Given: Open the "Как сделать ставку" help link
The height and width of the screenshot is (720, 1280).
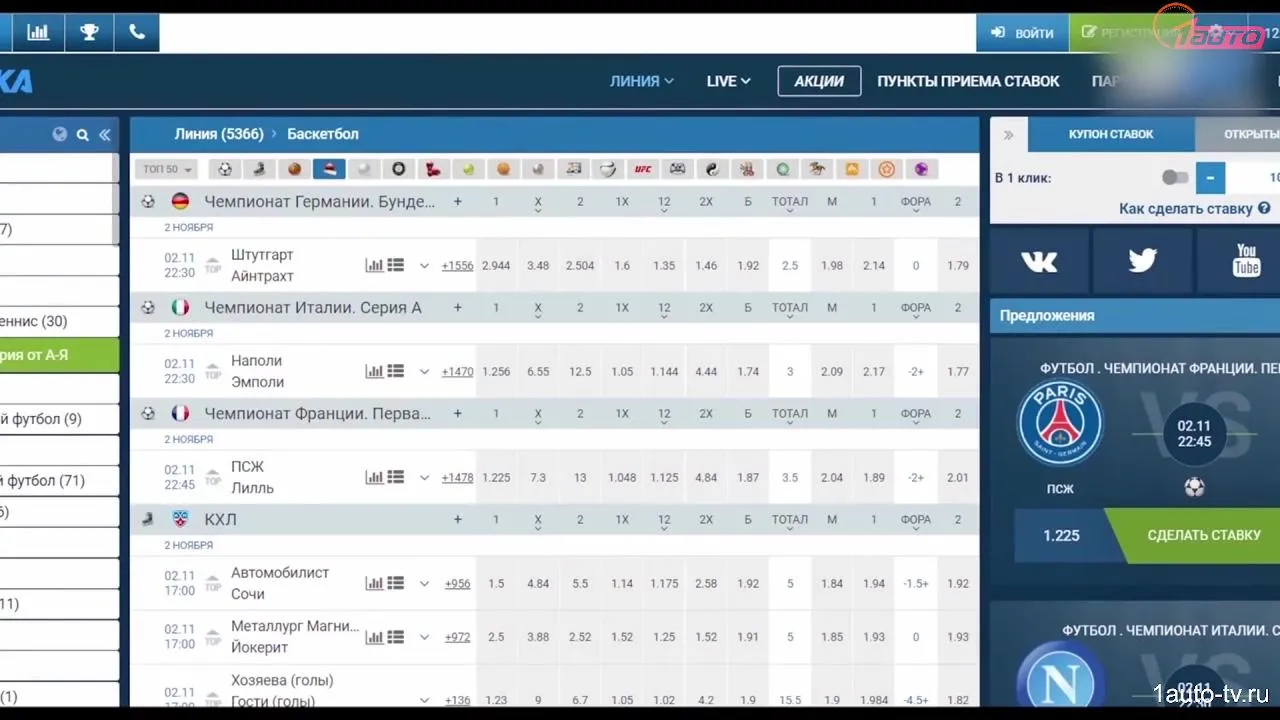Looking at the screenshot, I should pos(1195,209).
